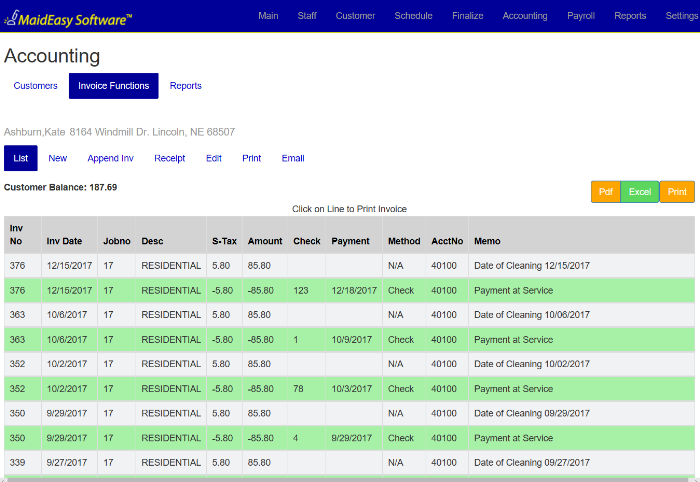Image resolution: width=700 pixels, height=482 pixels.
Task: Select the List sub-tab
Action: (x=21, y=158)
